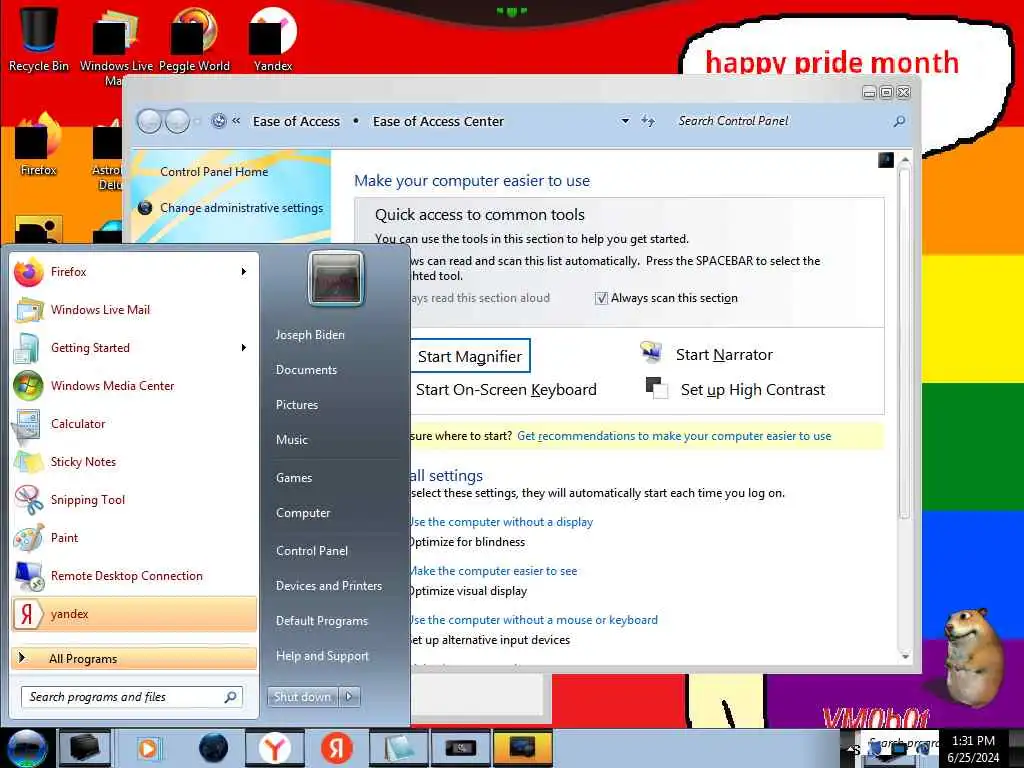Click the Shut down button
This screenshot has width=1024, height=768.
302,697
